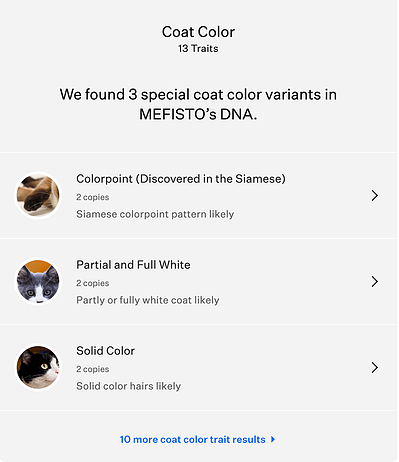399x462 pixels.
Task: Click the 2 copies label under Colorpoint
Action: (93, 197)
